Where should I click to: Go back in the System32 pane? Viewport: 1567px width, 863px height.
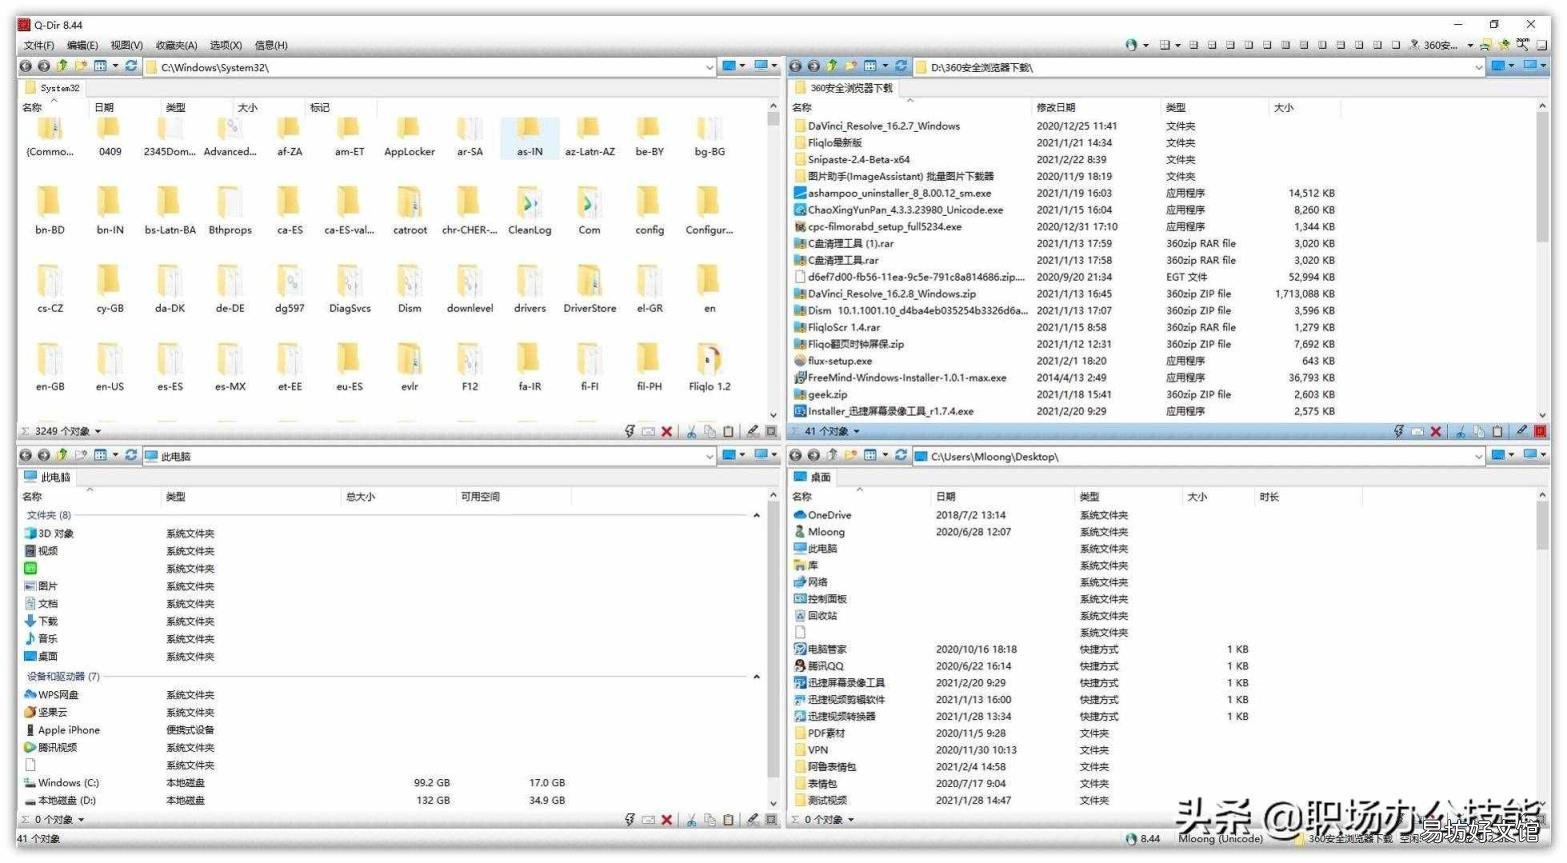26,66
